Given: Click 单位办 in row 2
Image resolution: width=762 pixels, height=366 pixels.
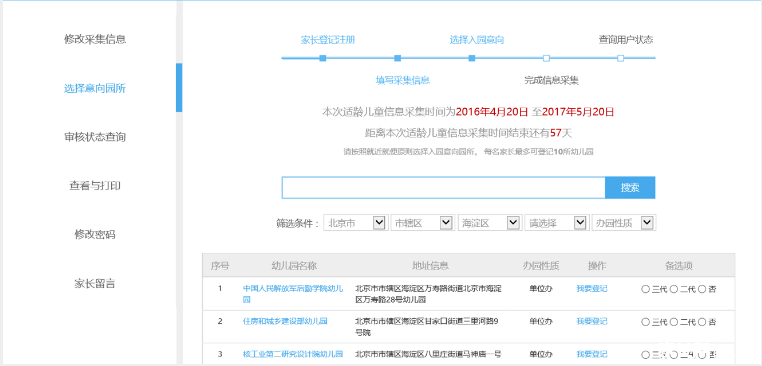Looking at the screenshot, I should pos(541,321).
